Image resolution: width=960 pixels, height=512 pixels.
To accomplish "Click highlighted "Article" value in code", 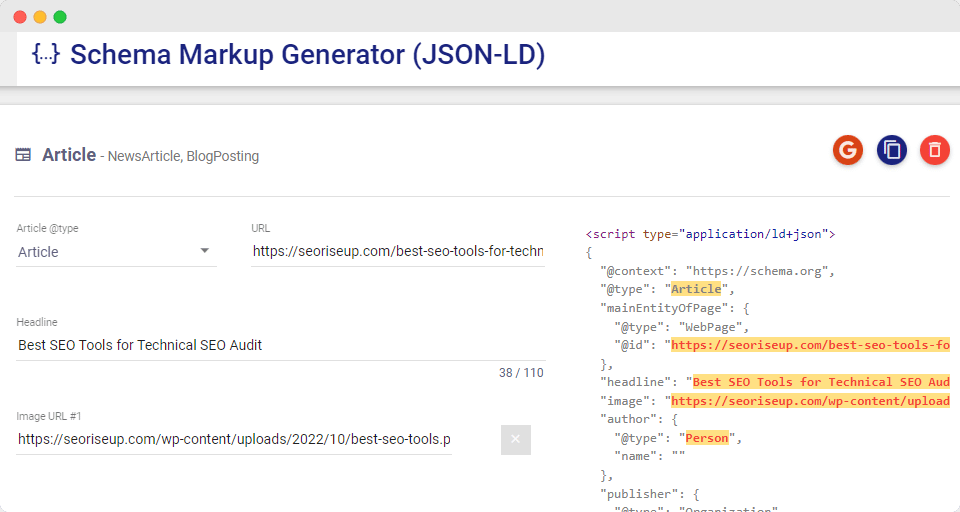I will 696,289.
